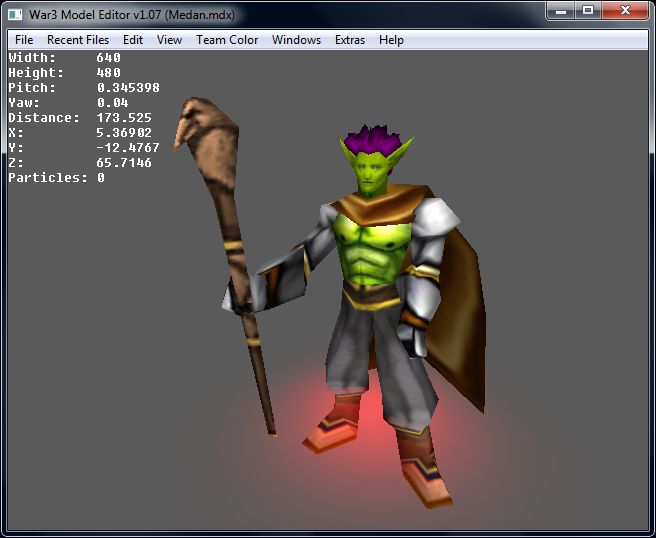Click the window title text Medan.mdx
This screenshot has height=538, width=656.
(x=200, y=15)
